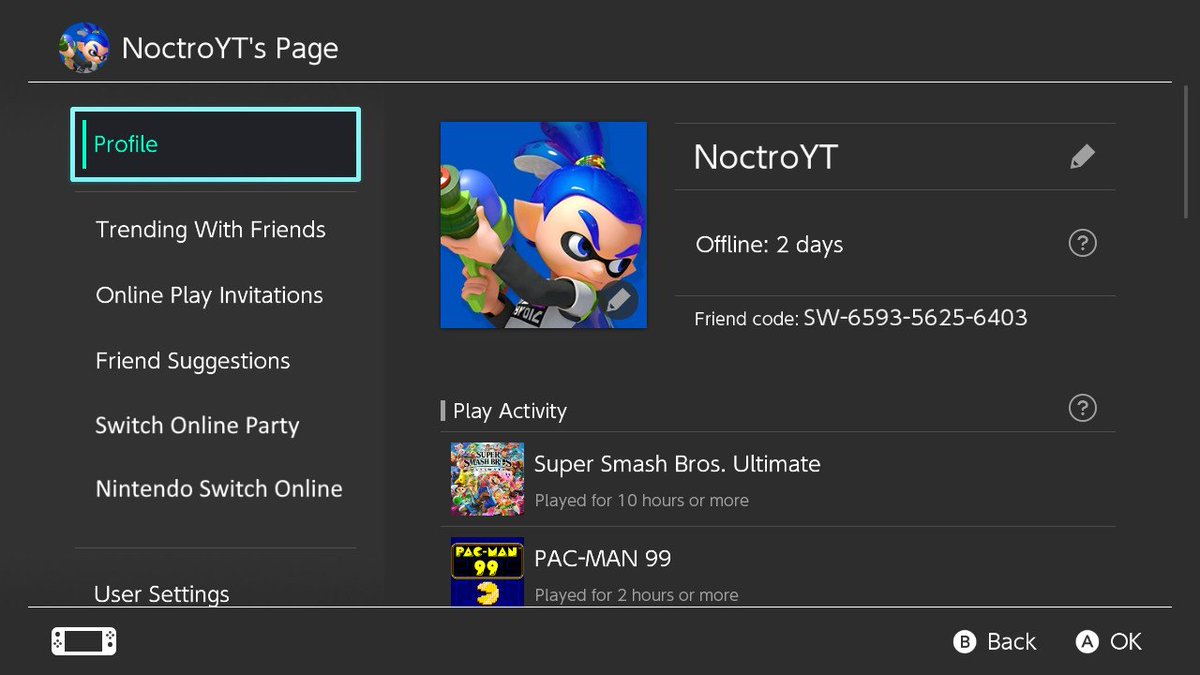This screenshot has width=1200, height=675.
Task: Click the user avatar in page header
Action: (84, 48)
